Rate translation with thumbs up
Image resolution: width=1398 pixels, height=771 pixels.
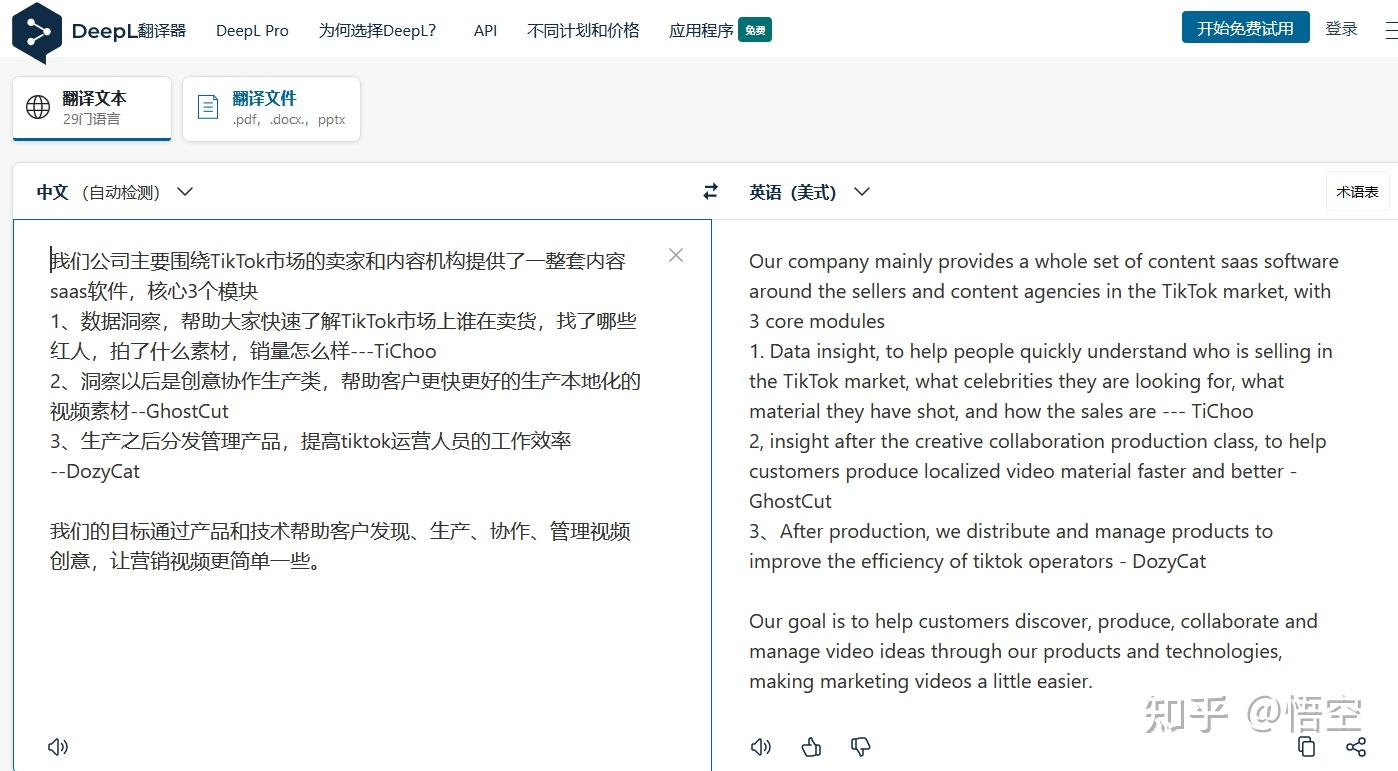pos(810,746)
